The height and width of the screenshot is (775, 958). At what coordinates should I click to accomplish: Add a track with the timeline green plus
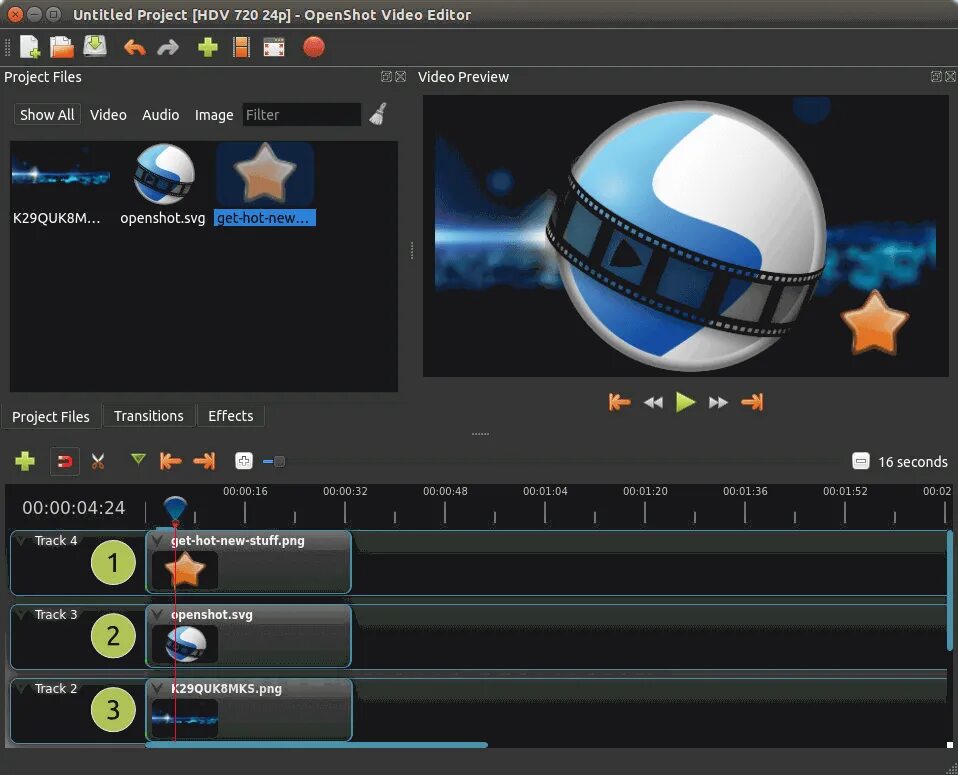click(x=25, y=461)
